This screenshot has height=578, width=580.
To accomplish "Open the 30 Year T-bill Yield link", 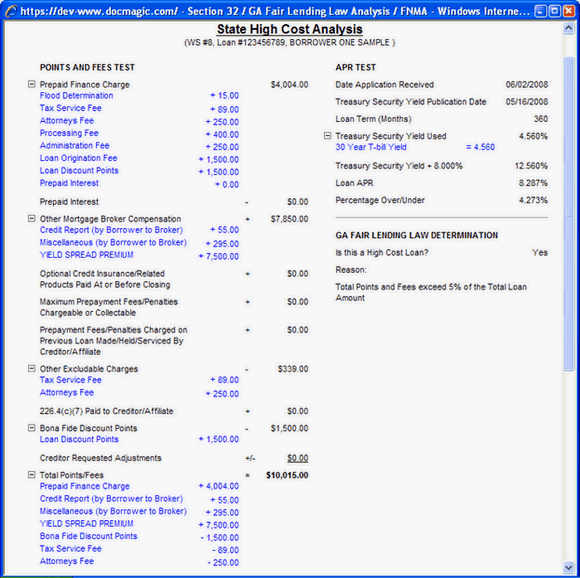I will click(x=371, y=147).
